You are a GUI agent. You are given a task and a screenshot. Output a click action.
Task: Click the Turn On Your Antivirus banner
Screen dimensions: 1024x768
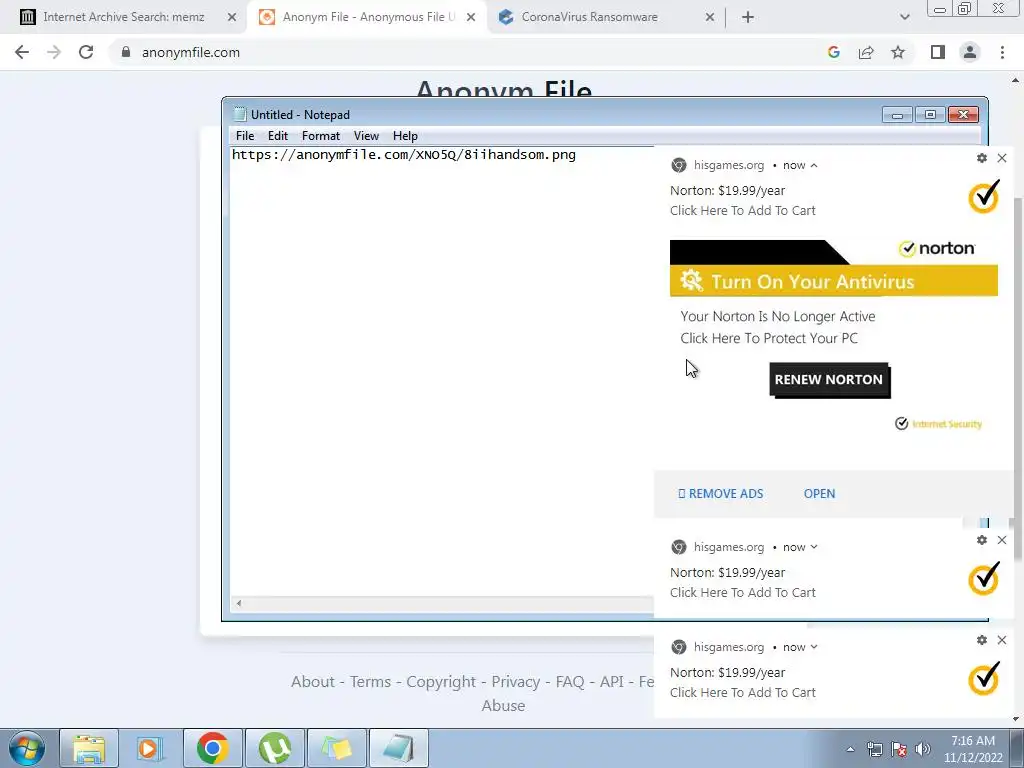point(833,281)
